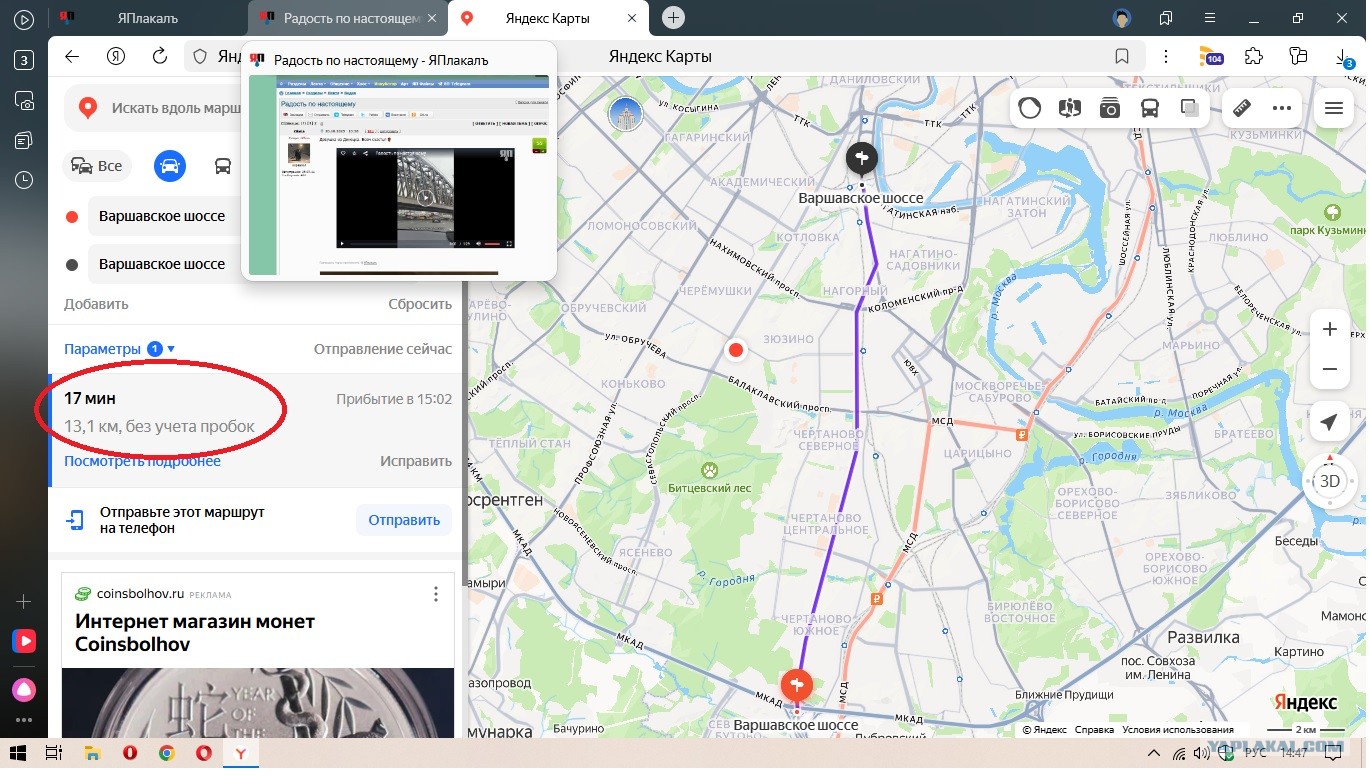The image size is (1370, 776).
Task: Open the three-dot menu in address bar
Action: (1165, 56)
